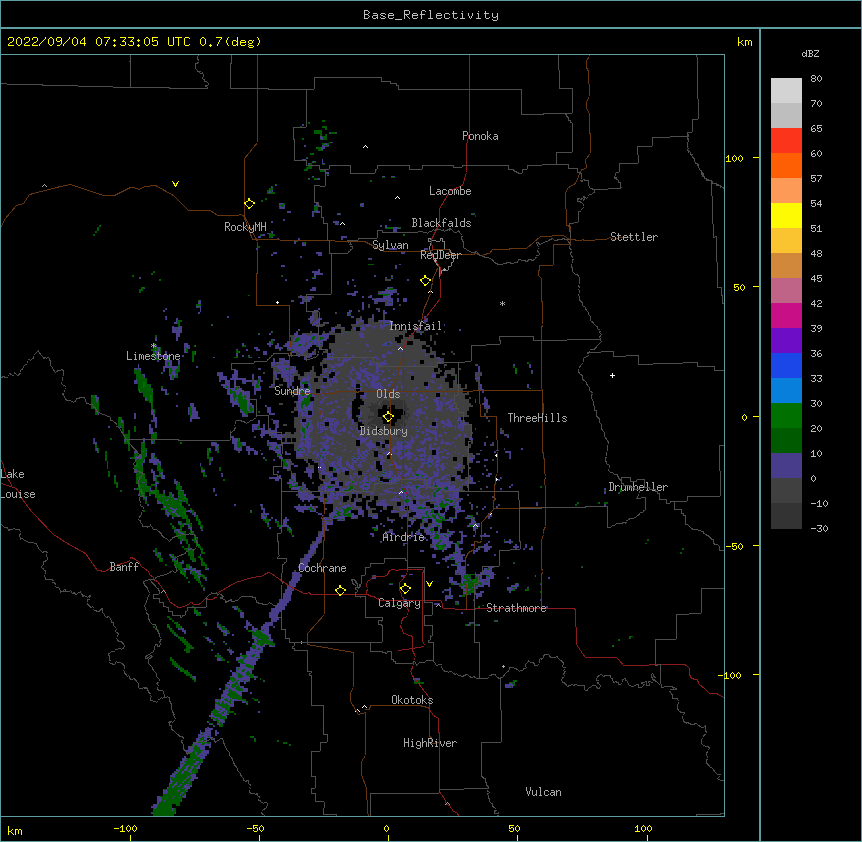Click the ThreeHills town label

click(537, 418)
